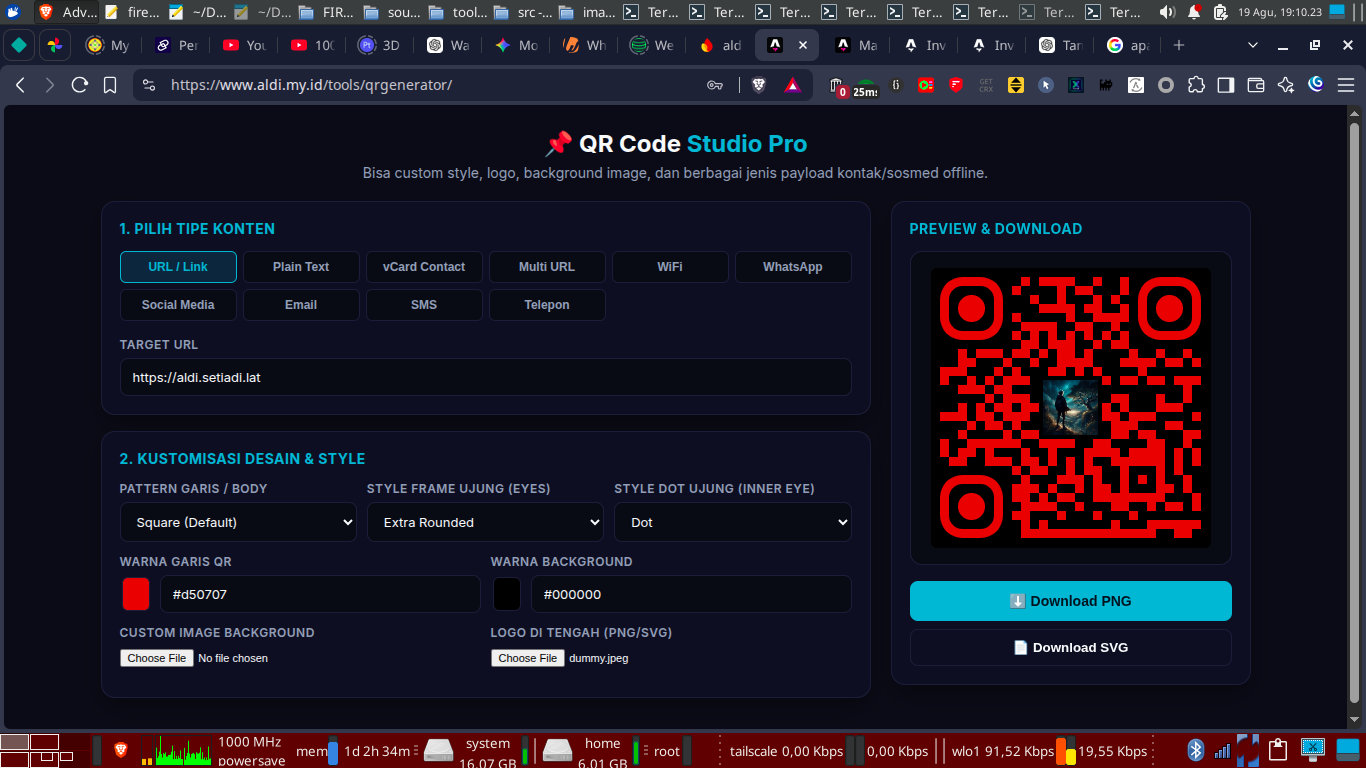The width and height of the screenshot is (1366, 768).
Task: Reload the page with the refresh icon
Action: (80, 85)
